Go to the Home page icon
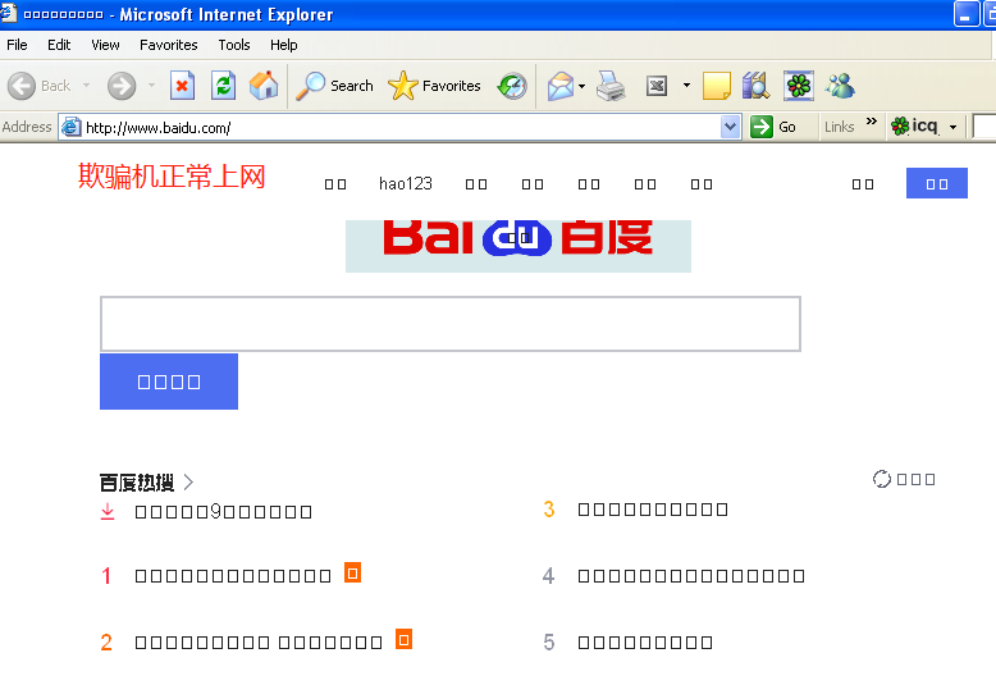This screenshot has width=996, height=676. click(x=264, y=85)
